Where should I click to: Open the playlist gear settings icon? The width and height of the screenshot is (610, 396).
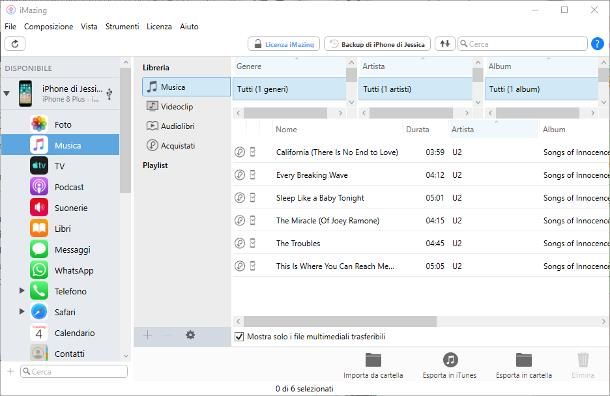(190, 335)
